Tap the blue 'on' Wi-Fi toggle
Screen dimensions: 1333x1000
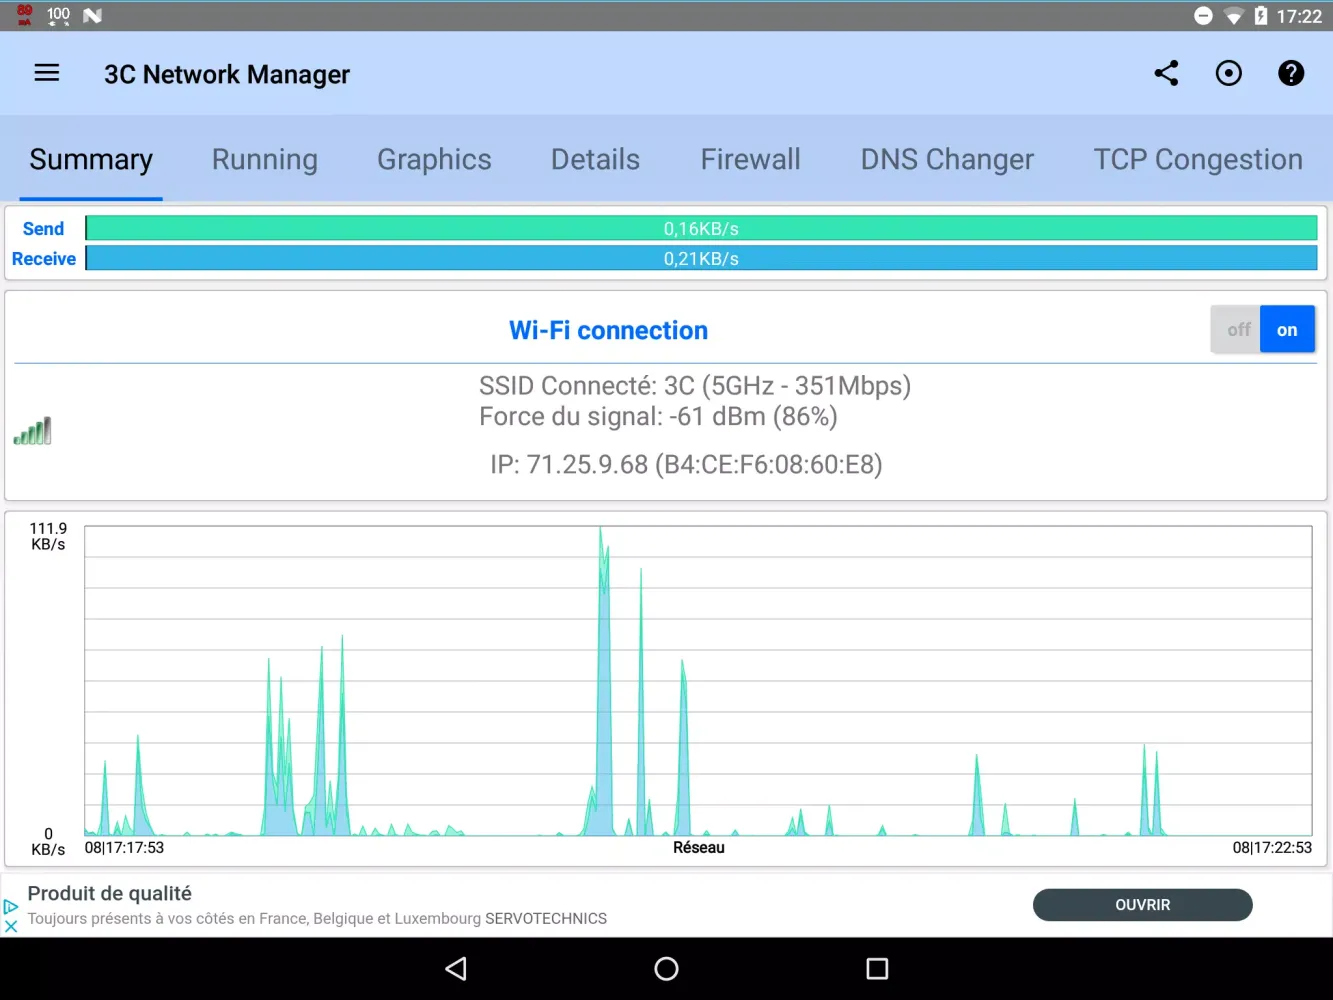(1287, 330)
